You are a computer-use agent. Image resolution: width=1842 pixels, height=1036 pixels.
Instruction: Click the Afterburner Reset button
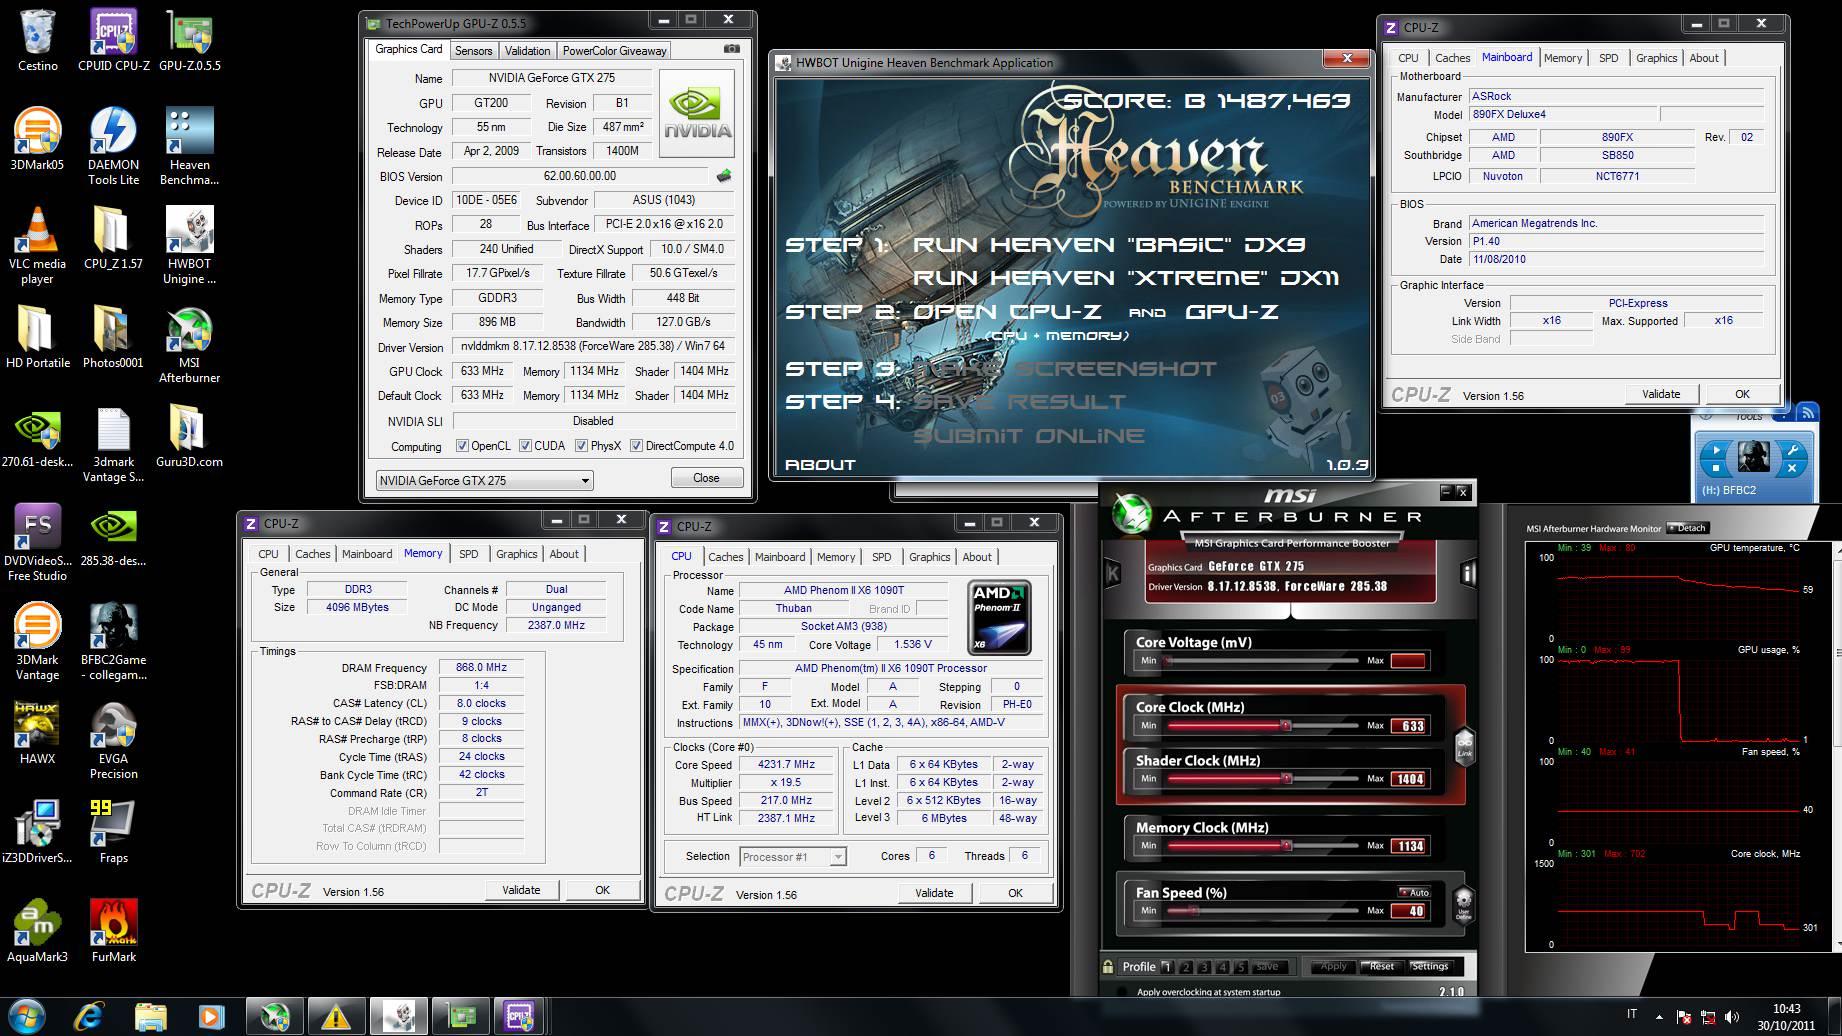click(1382, 967)
